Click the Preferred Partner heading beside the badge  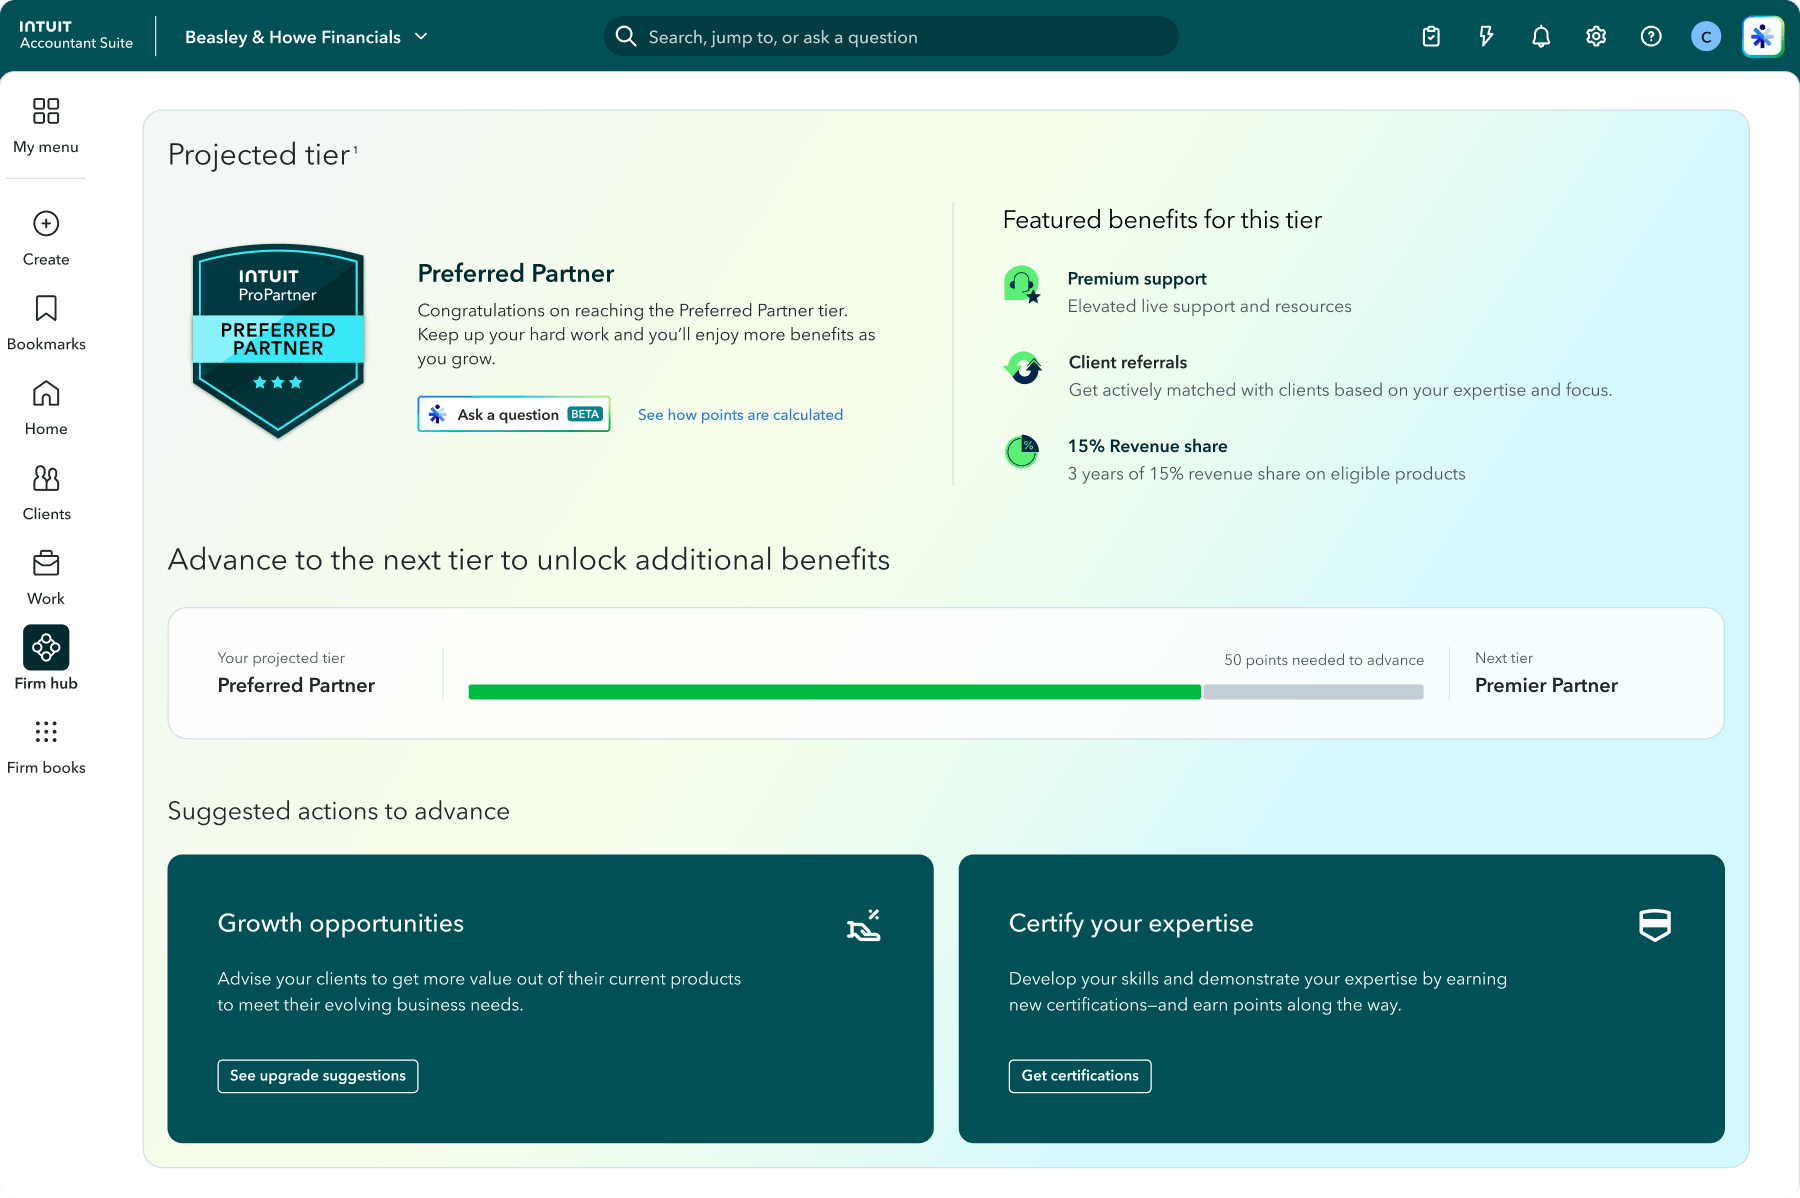coord(516,274)
